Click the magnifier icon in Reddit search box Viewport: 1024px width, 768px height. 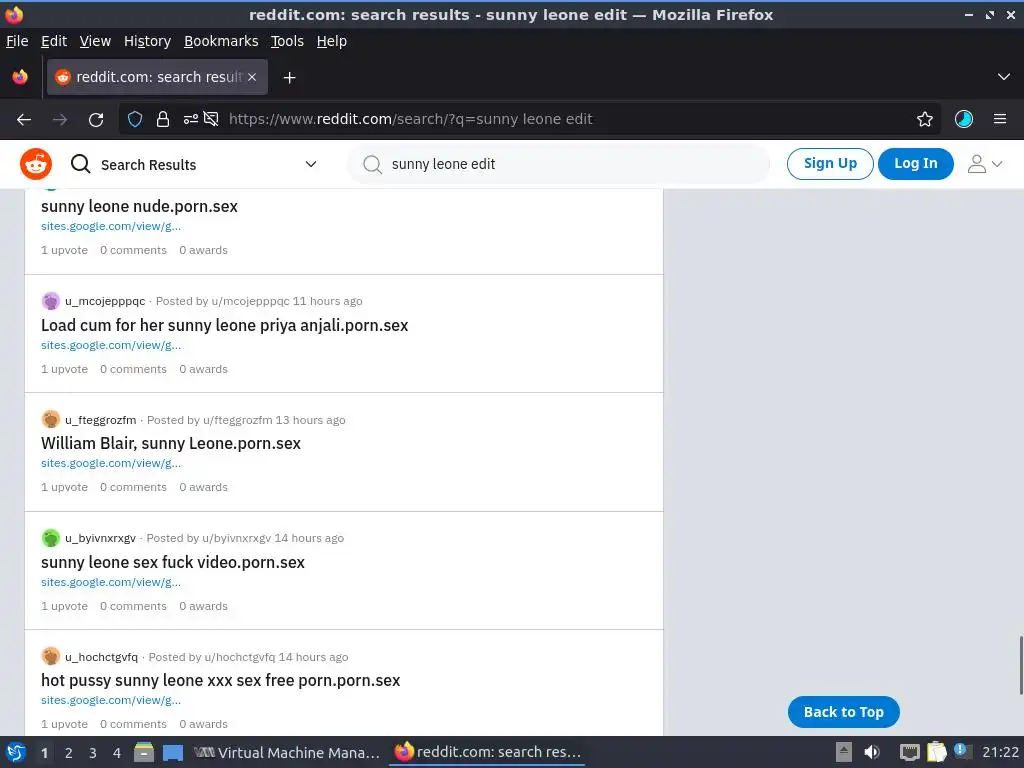pos(372,165)
